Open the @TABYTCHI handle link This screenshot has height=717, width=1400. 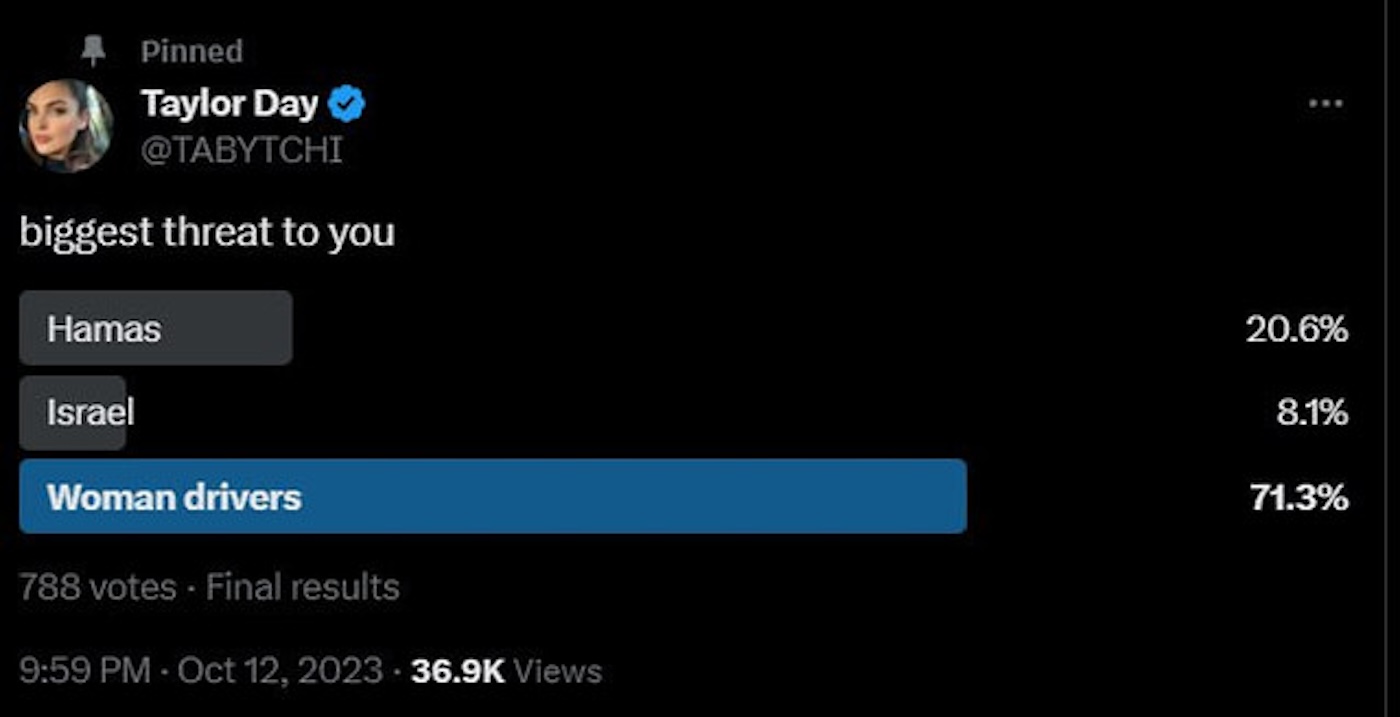pyautogui.click(x=241, y=150)
